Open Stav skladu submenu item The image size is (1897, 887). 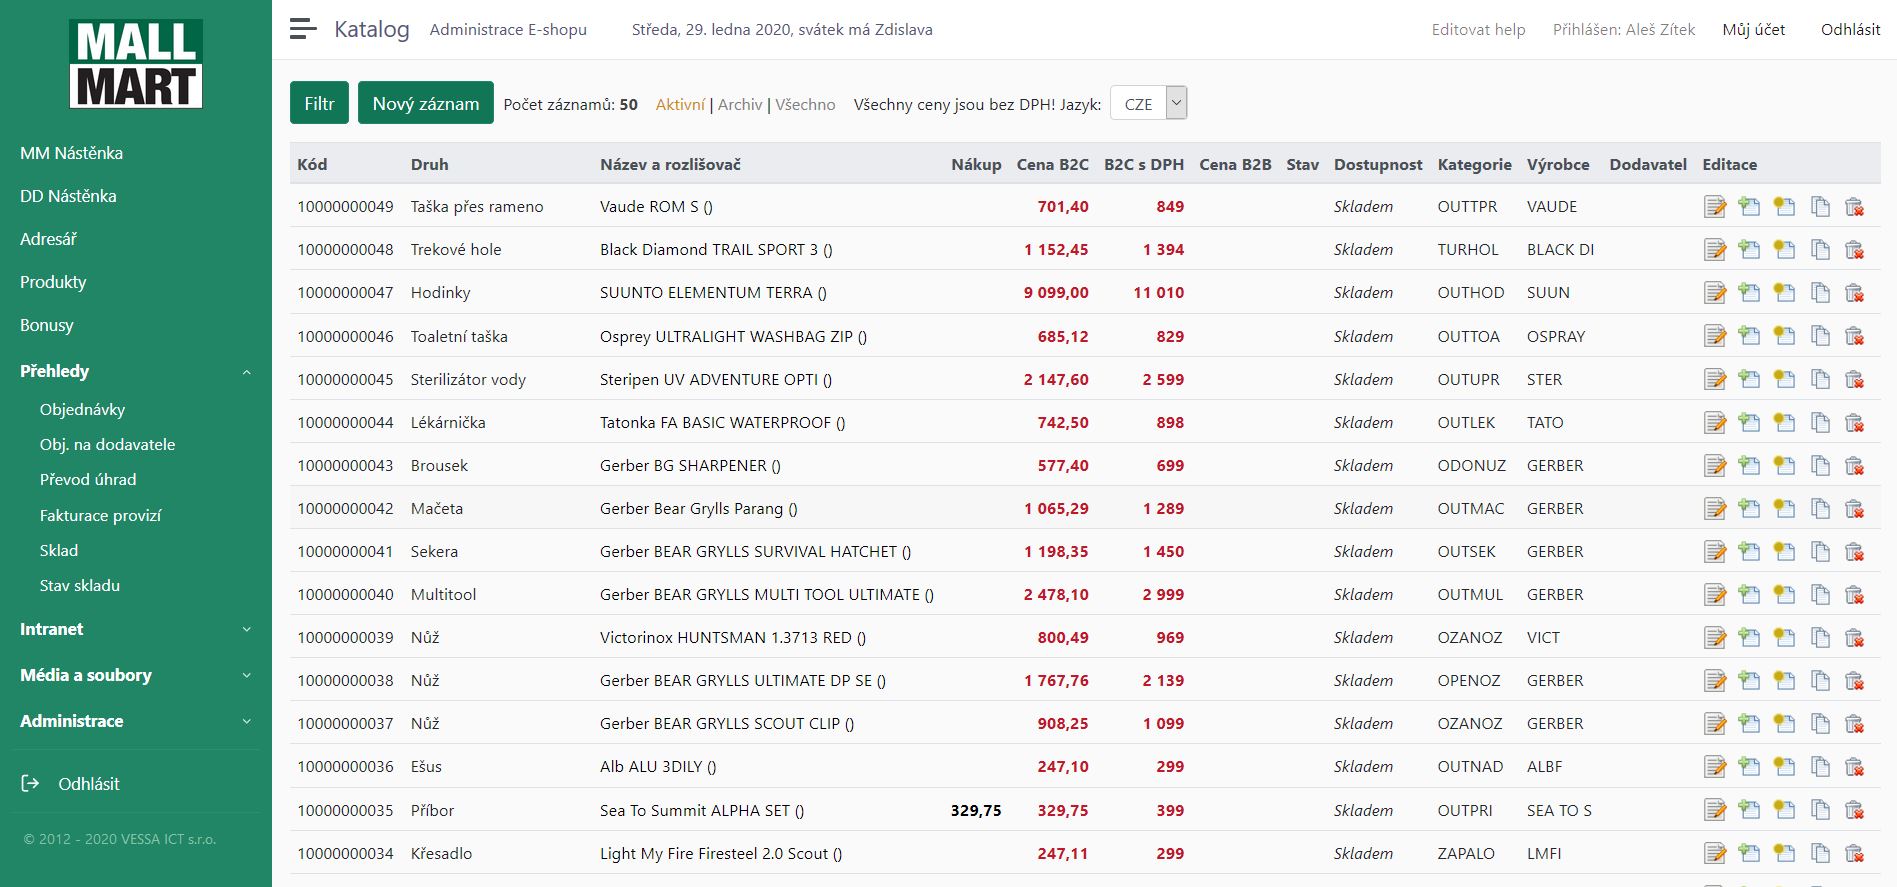(79, 585)
